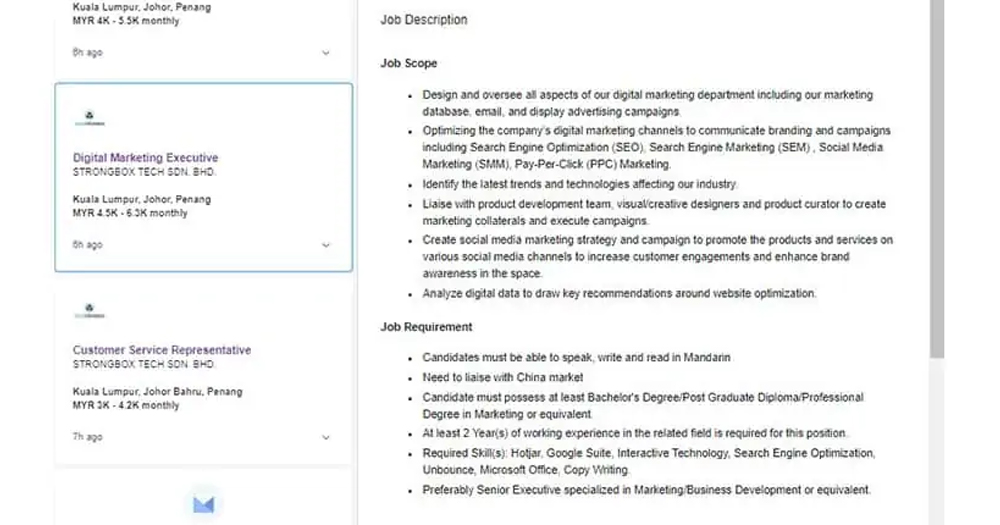Click the page vertical scrollbar thumb
The height and width of the screenshot is (525, 1000).
936,180
